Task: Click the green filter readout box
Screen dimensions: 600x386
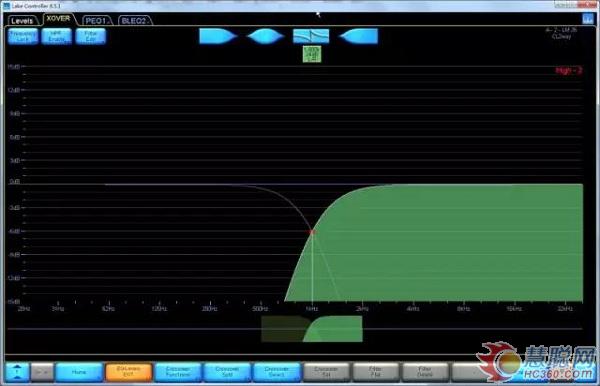Action: coord(312,54)
